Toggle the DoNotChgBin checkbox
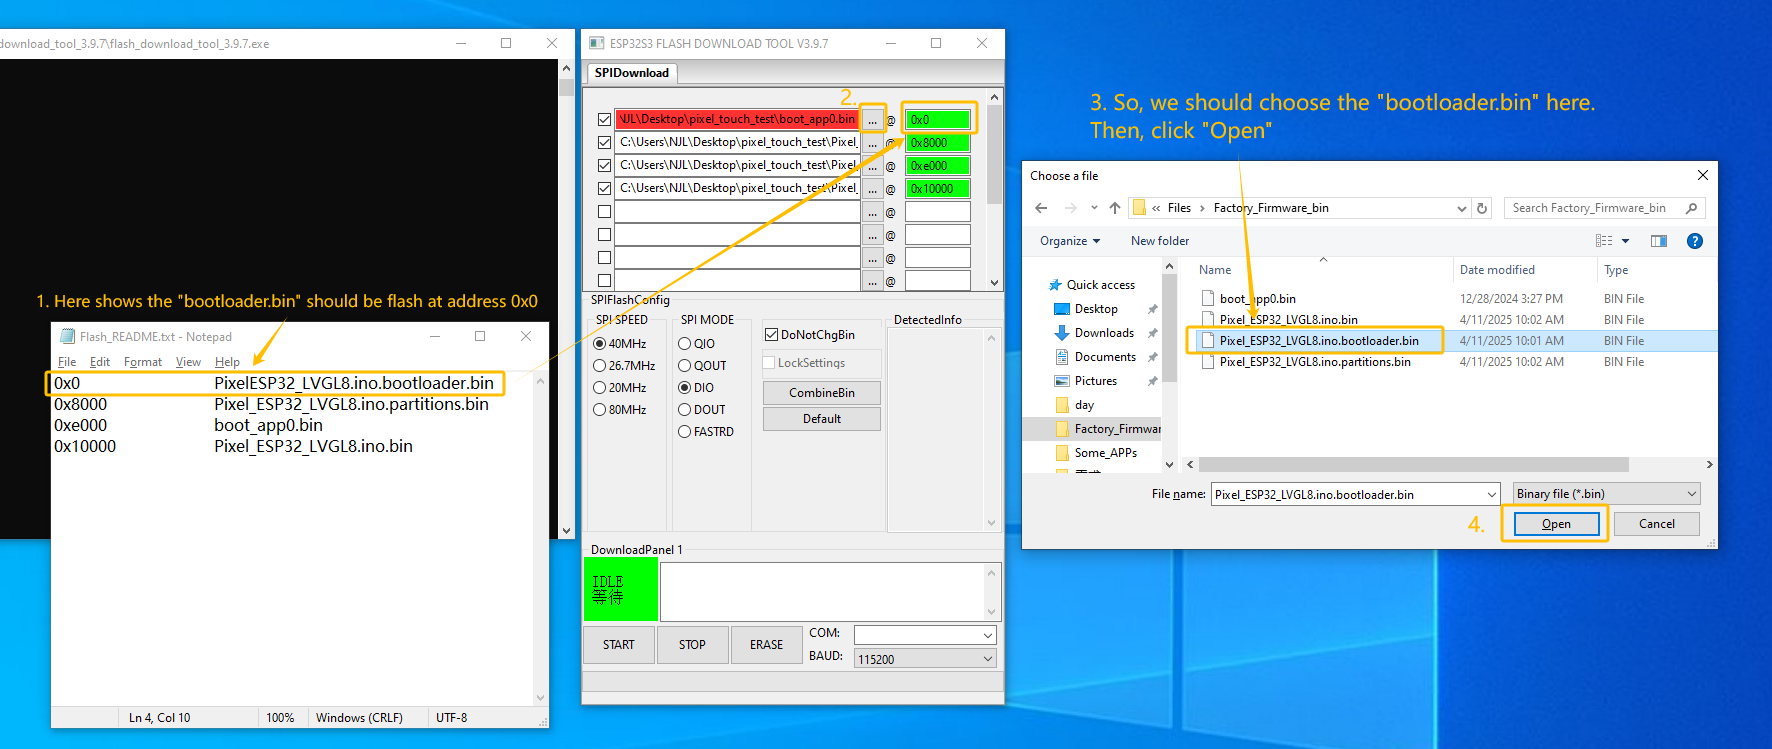The image size is (1772, 749). coord(771,335)
